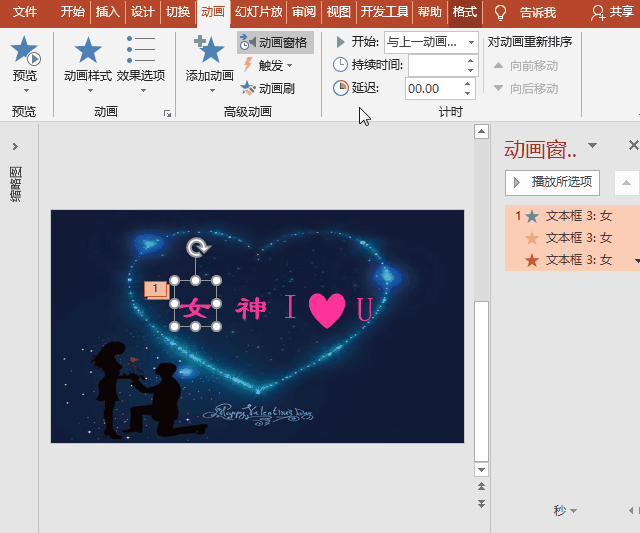Click the Preview (预览) star icon

[x=24, y=51]
